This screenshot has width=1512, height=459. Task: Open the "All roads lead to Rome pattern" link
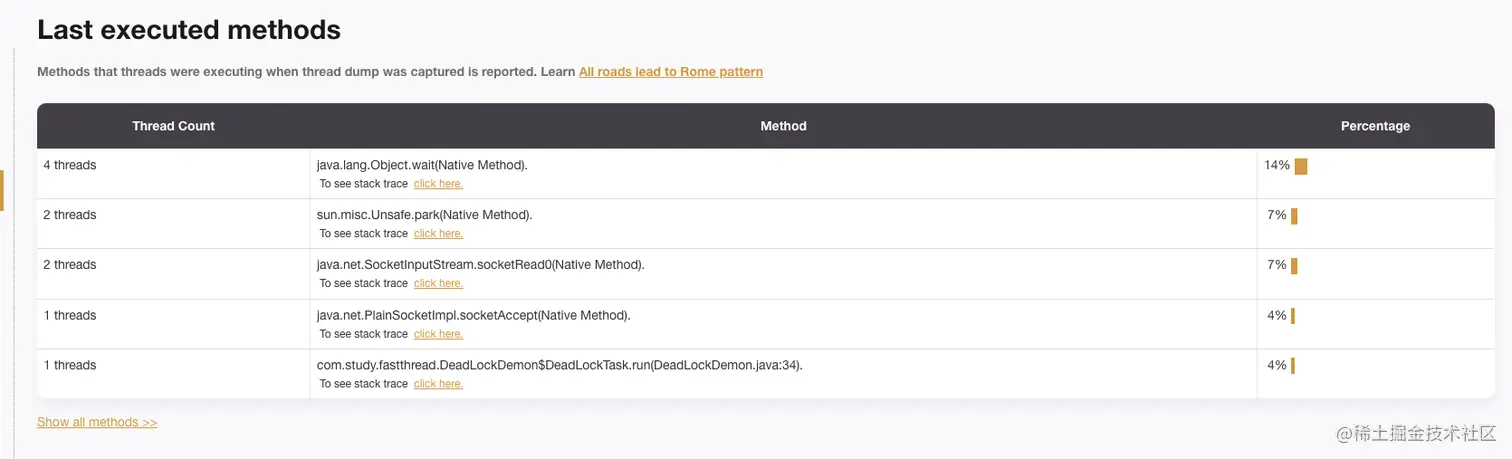670,72
